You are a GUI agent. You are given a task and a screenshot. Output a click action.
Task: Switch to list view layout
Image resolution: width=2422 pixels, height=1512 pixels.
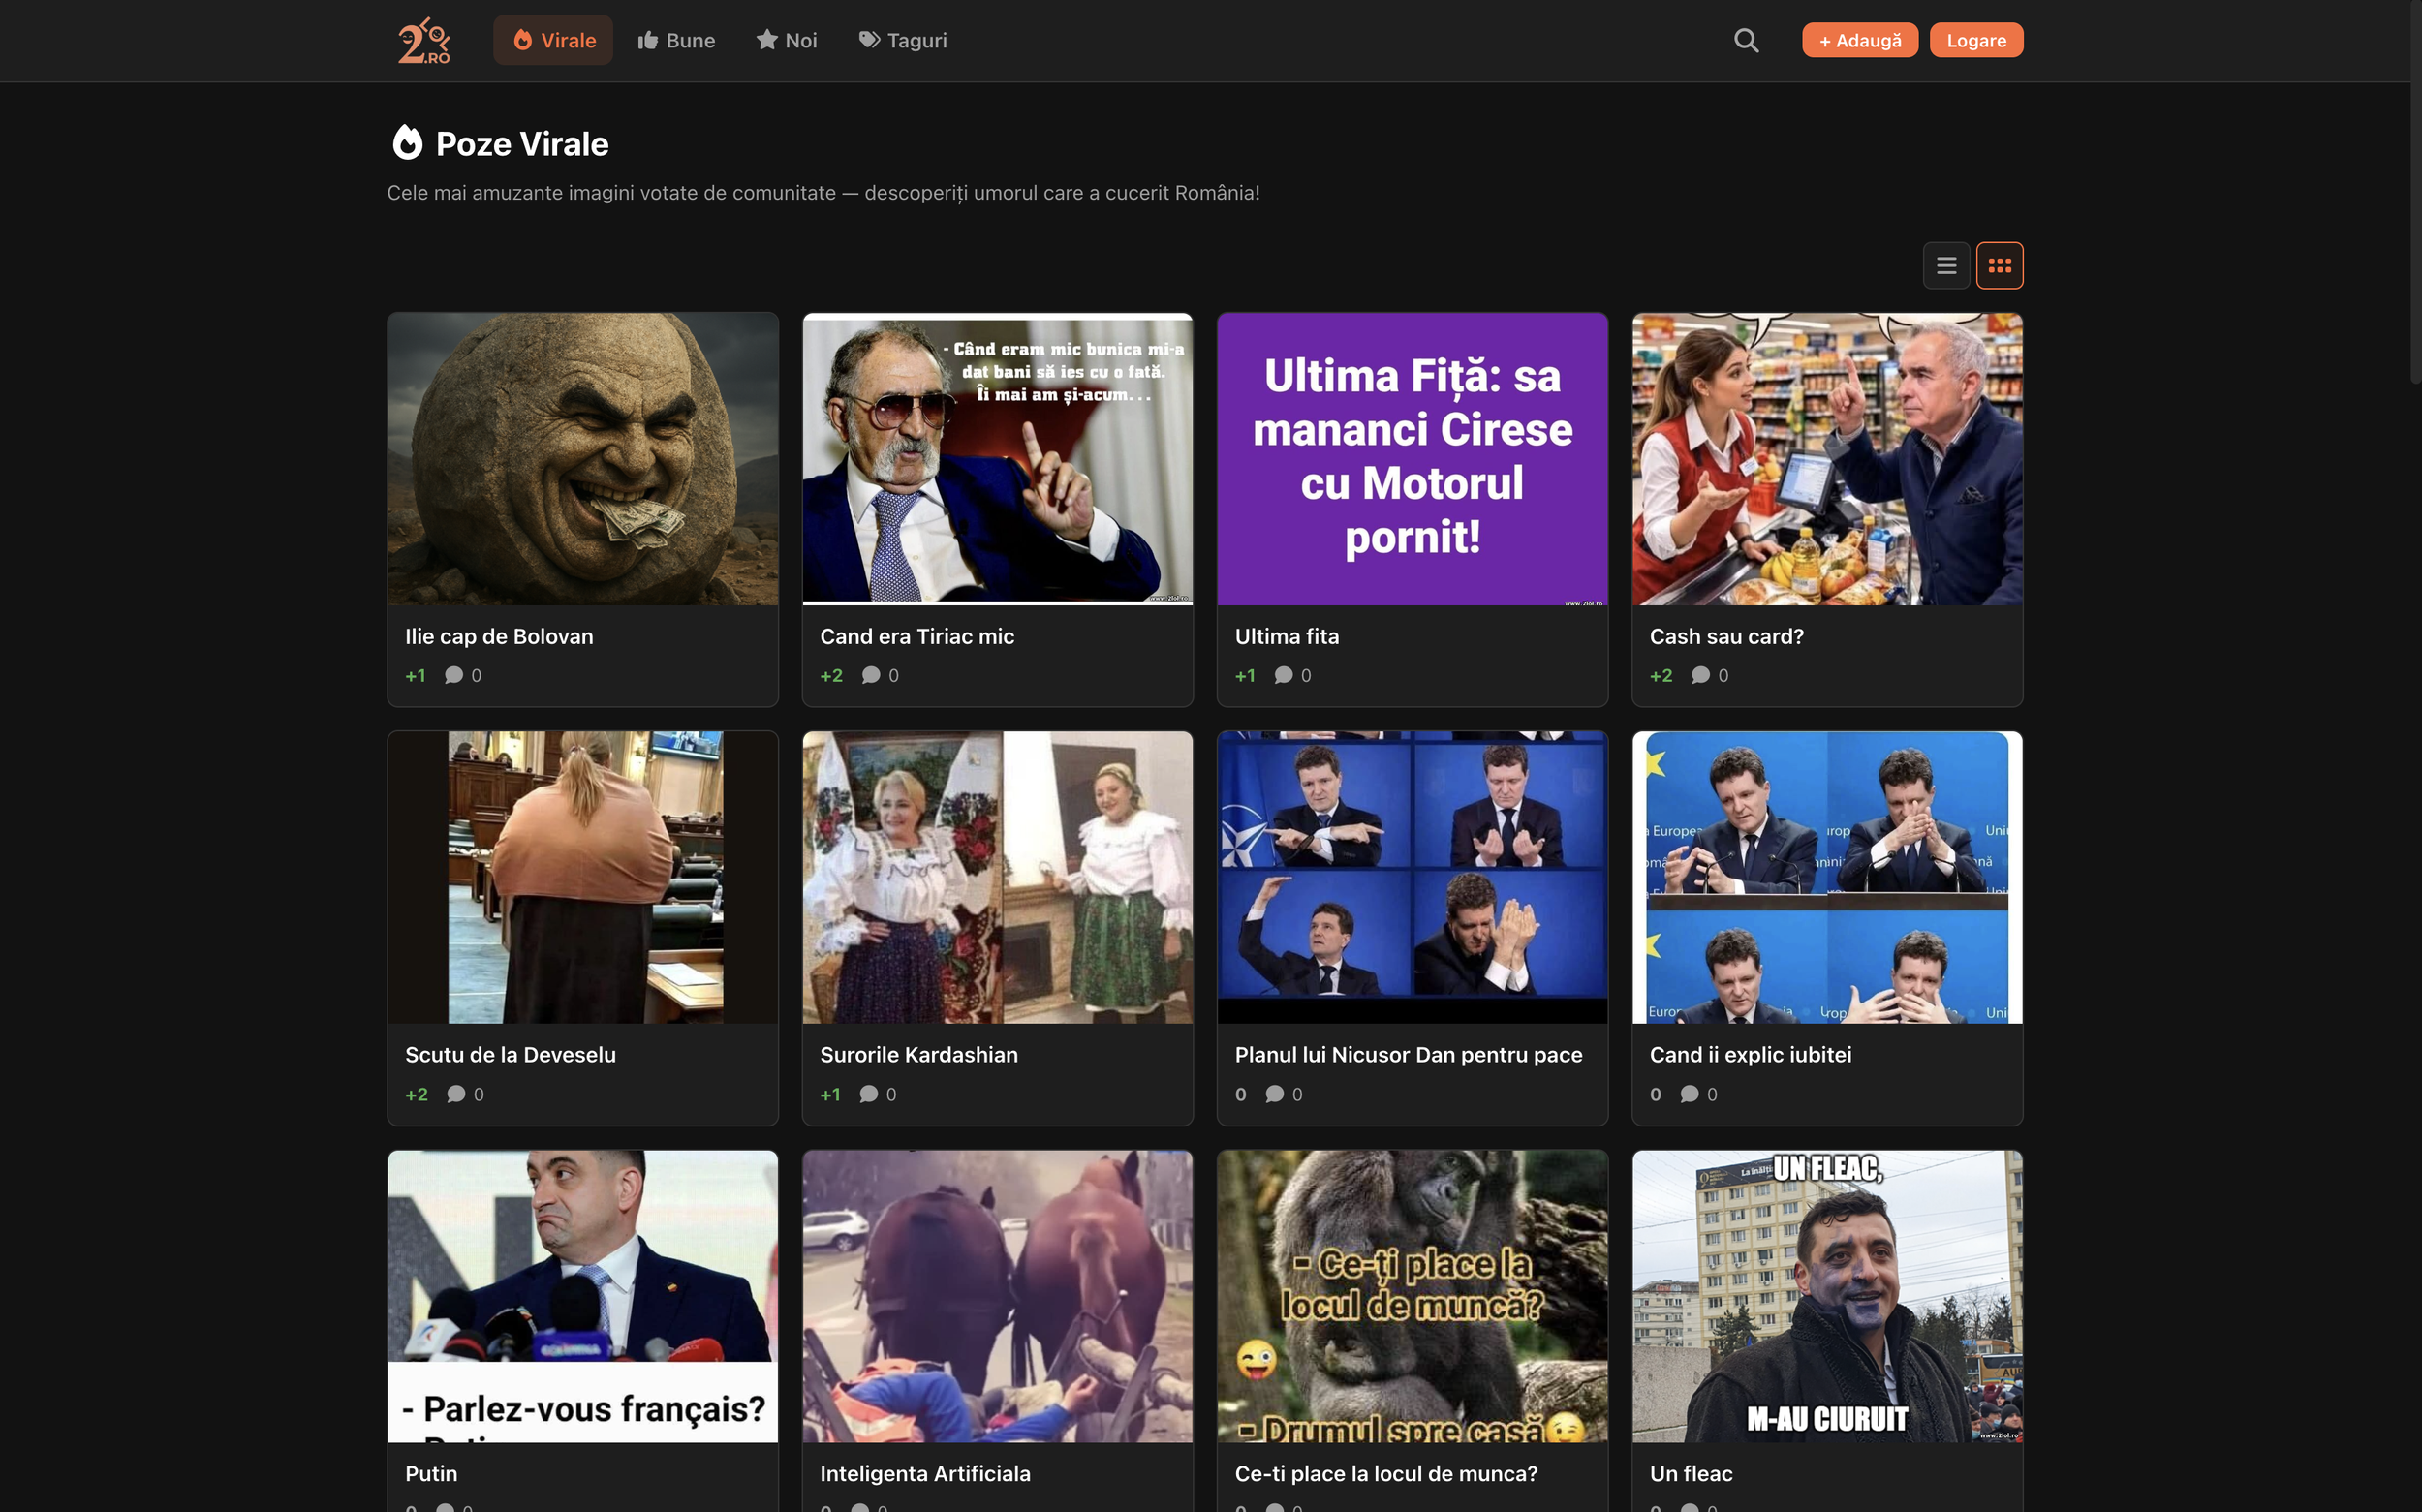click(x=1946, y=266)
